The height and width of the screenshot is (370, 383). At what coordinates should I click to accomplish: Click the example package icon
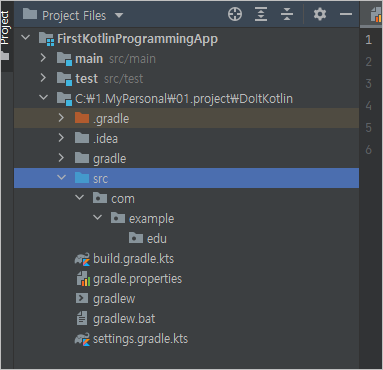pyautogui.click(x=118, y=218)
